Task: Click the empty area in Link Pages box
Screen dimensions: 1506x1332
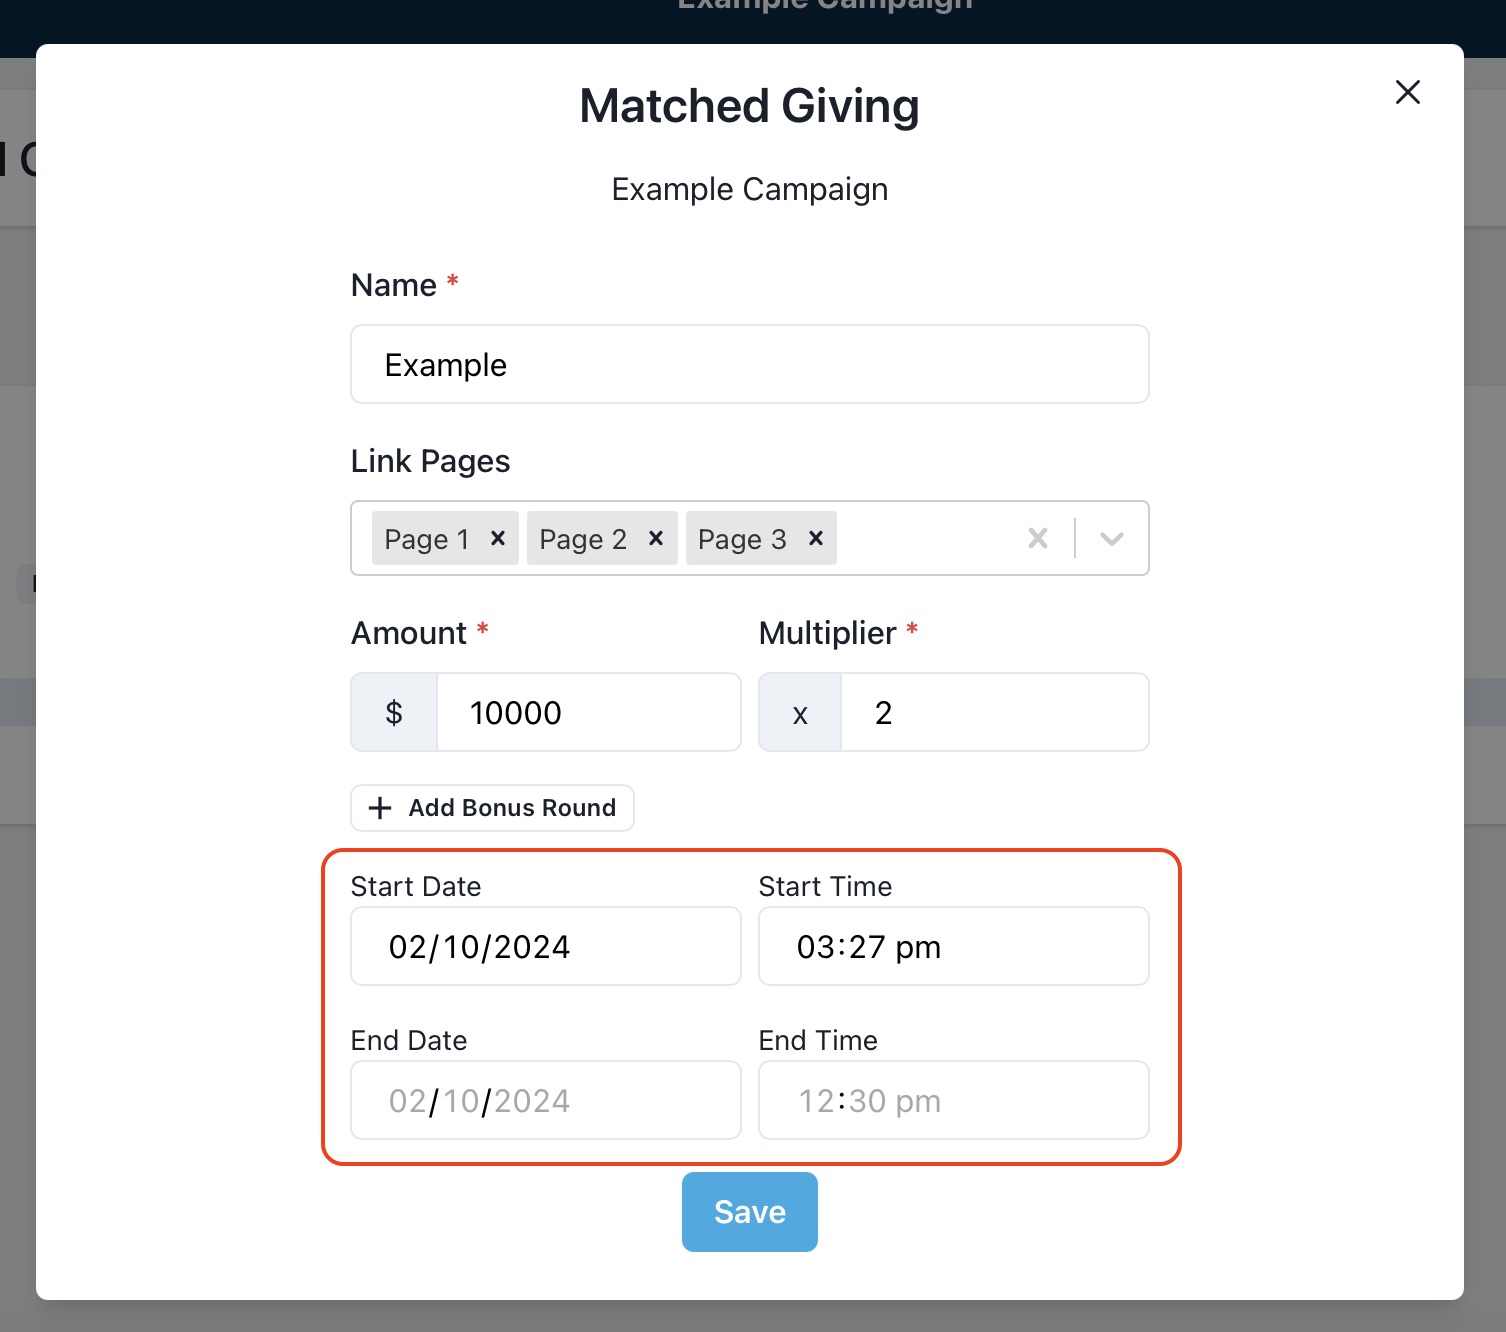Action: 925,538
